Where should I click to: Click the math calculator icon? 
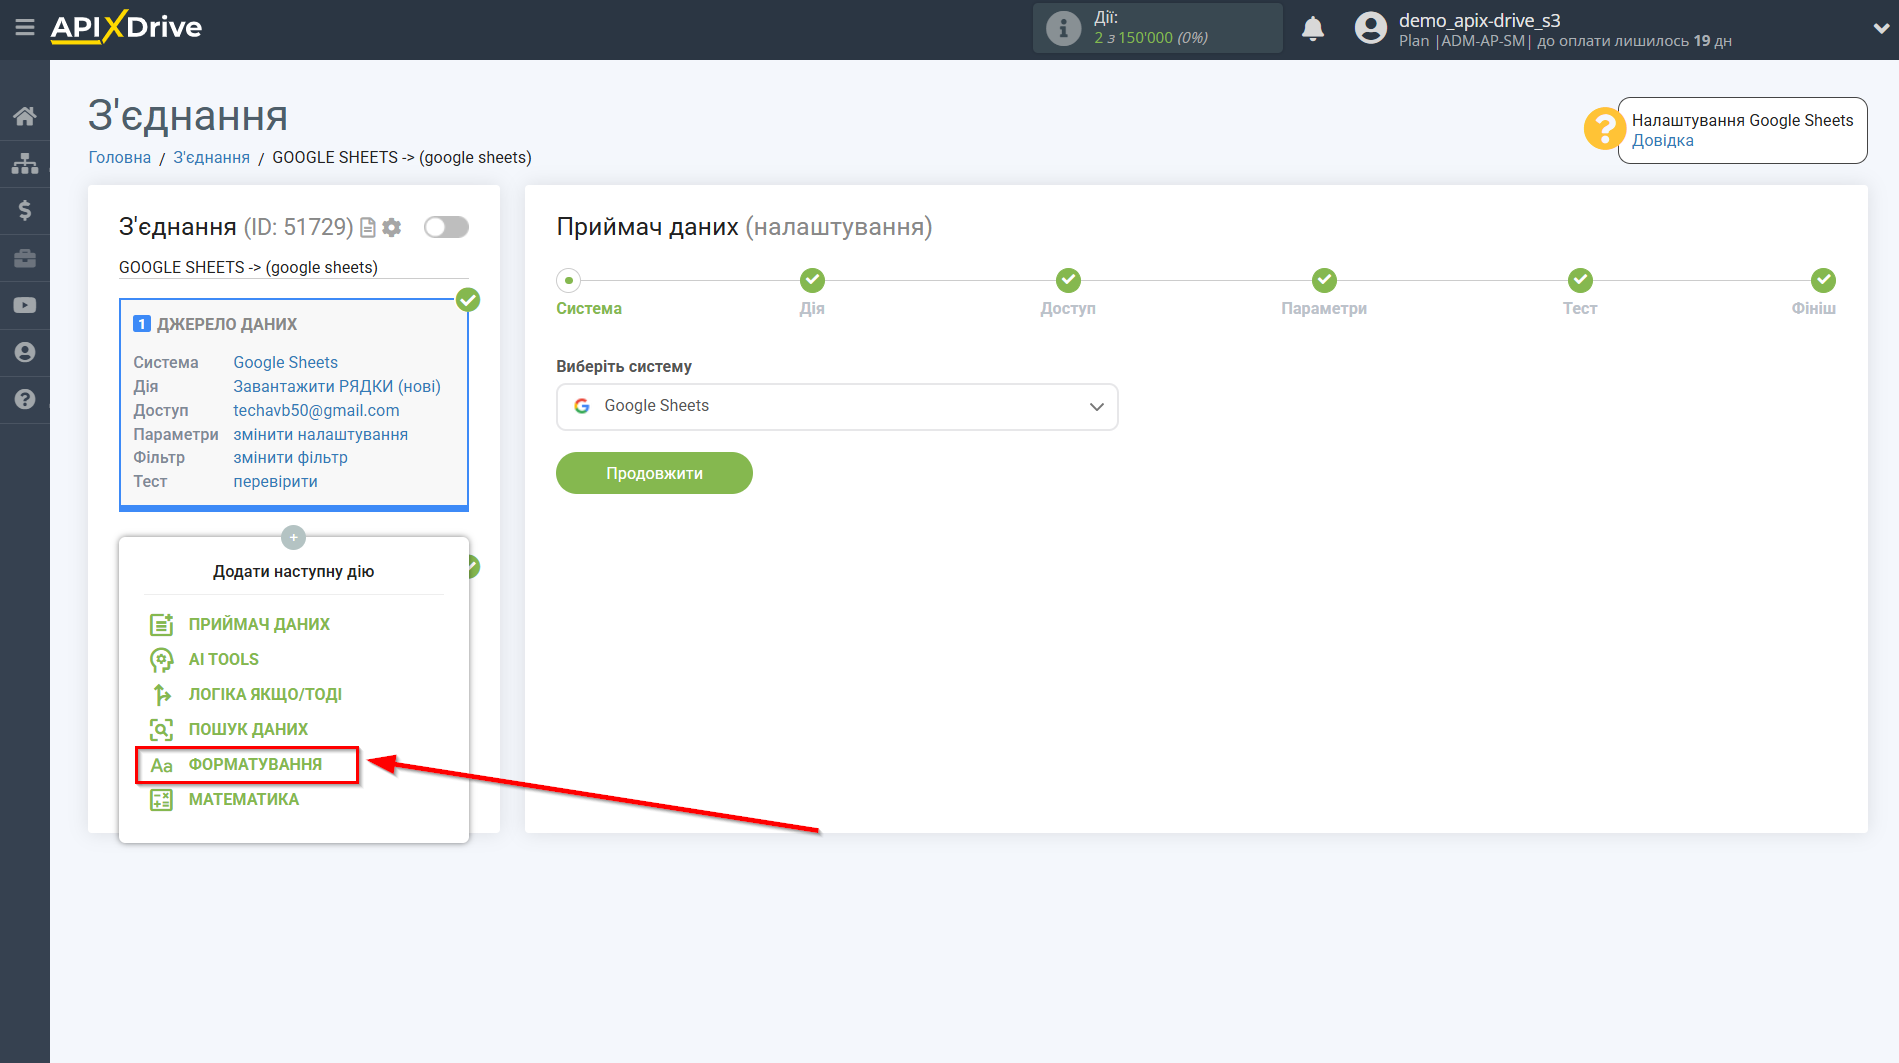[161, 800]
